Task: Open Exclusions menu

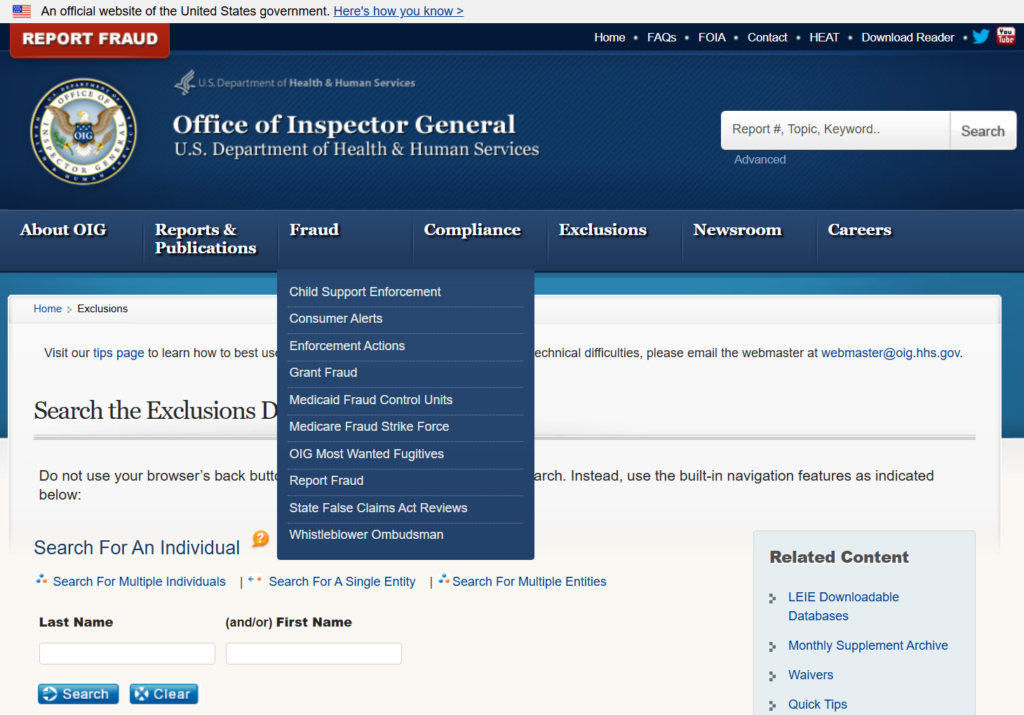Action: pos(602,230)
